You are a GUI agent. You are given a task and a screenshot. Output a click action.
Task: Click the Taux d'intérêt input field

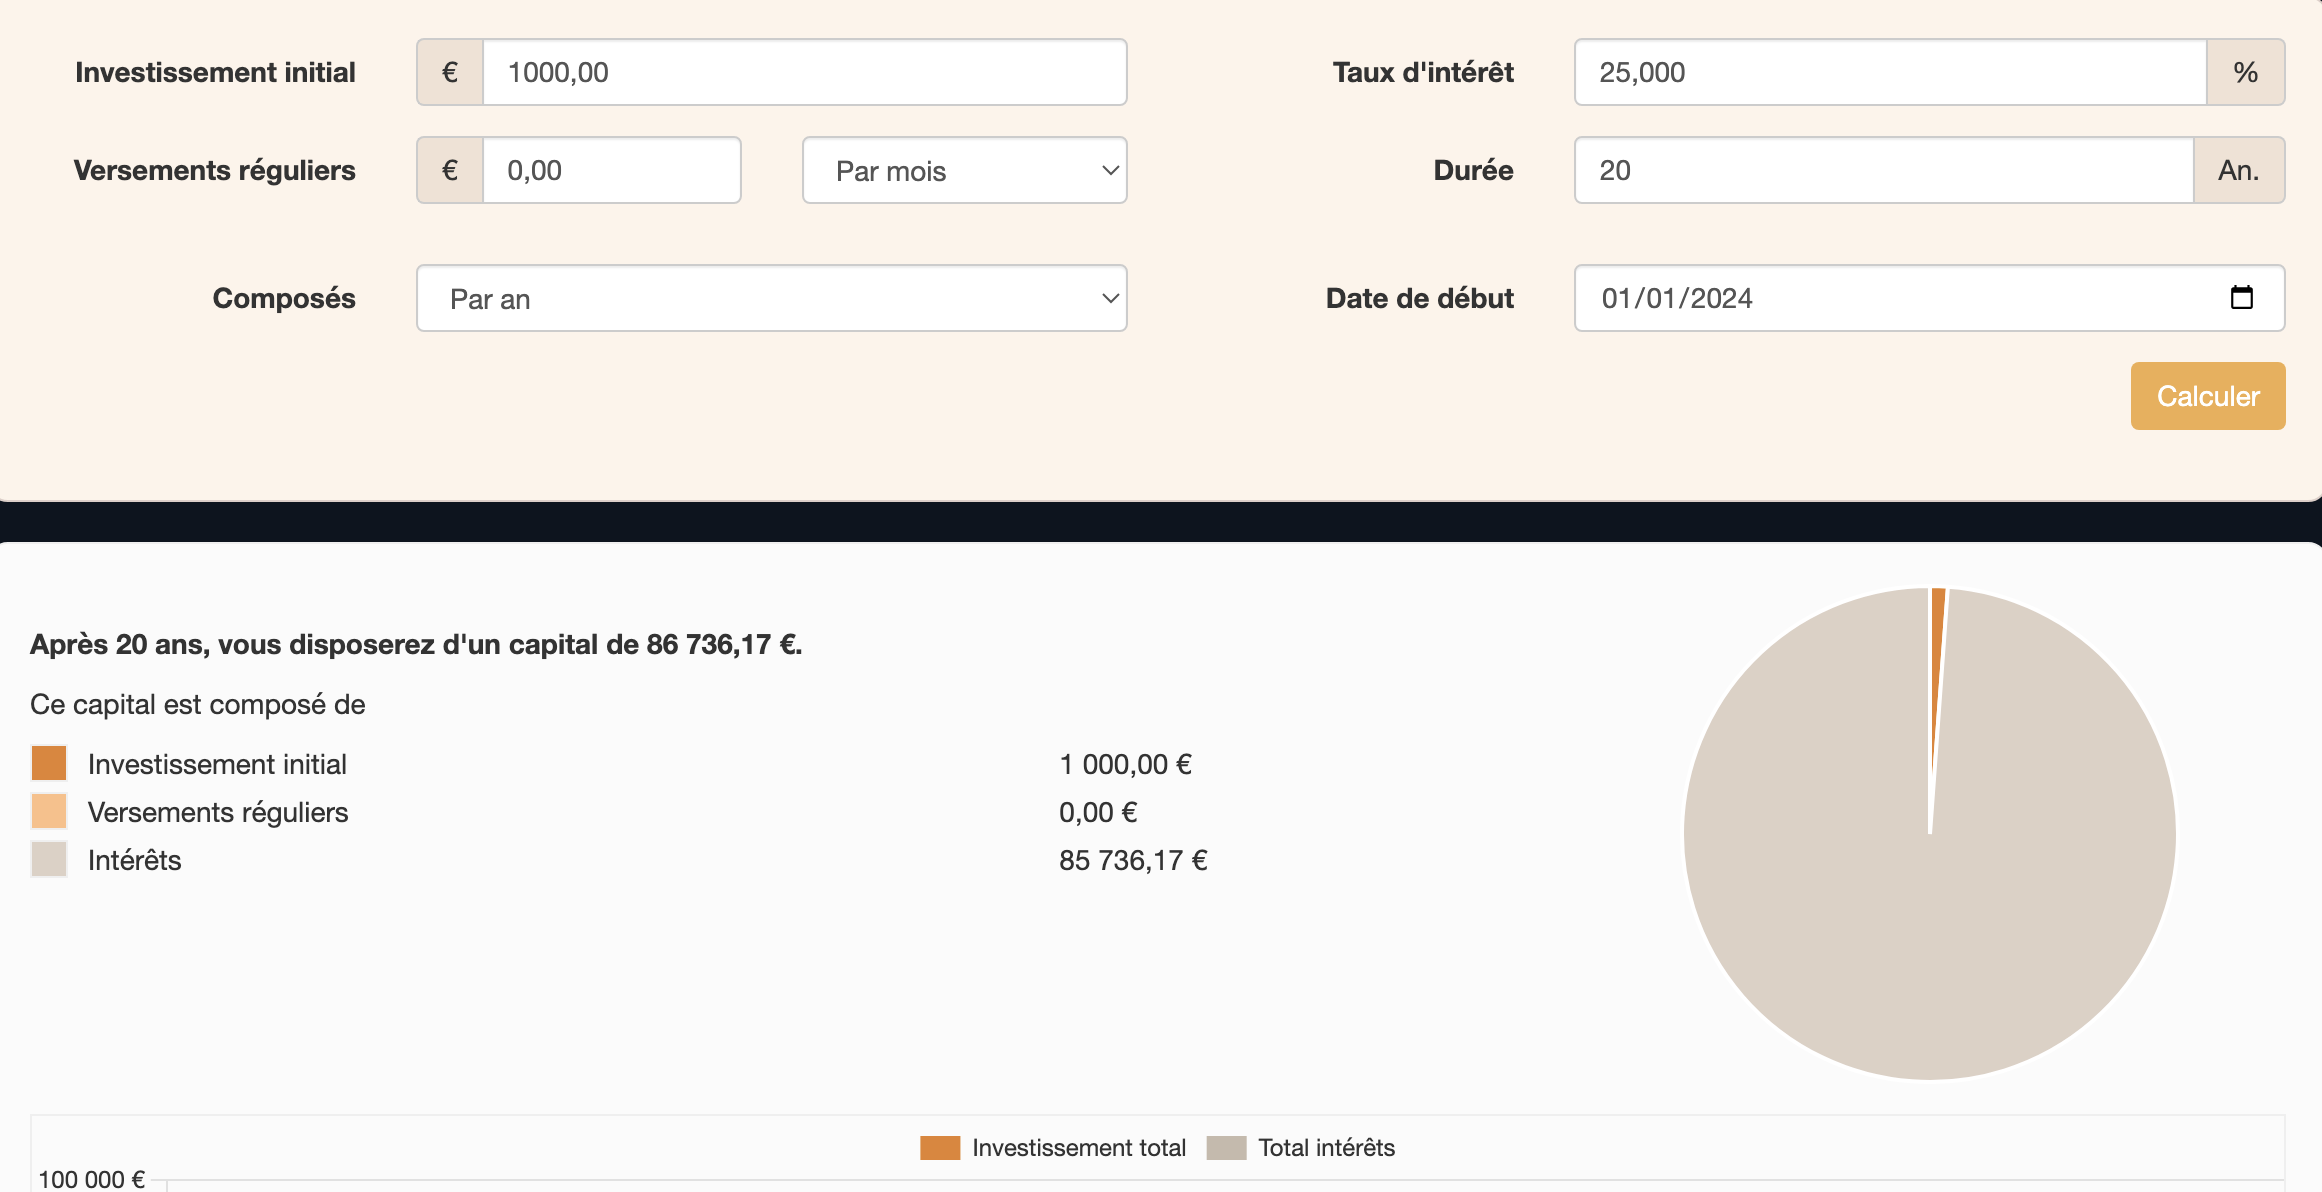point(1889,72)
